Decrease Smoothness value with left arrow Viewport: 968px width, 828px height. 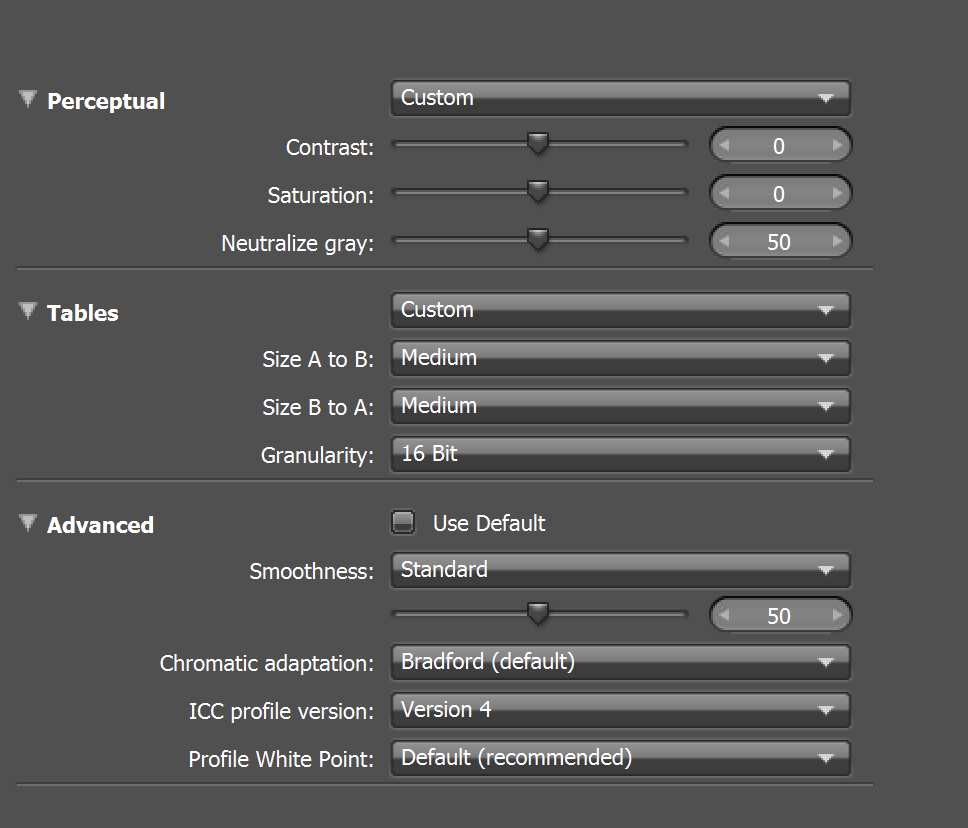[724, 616]
